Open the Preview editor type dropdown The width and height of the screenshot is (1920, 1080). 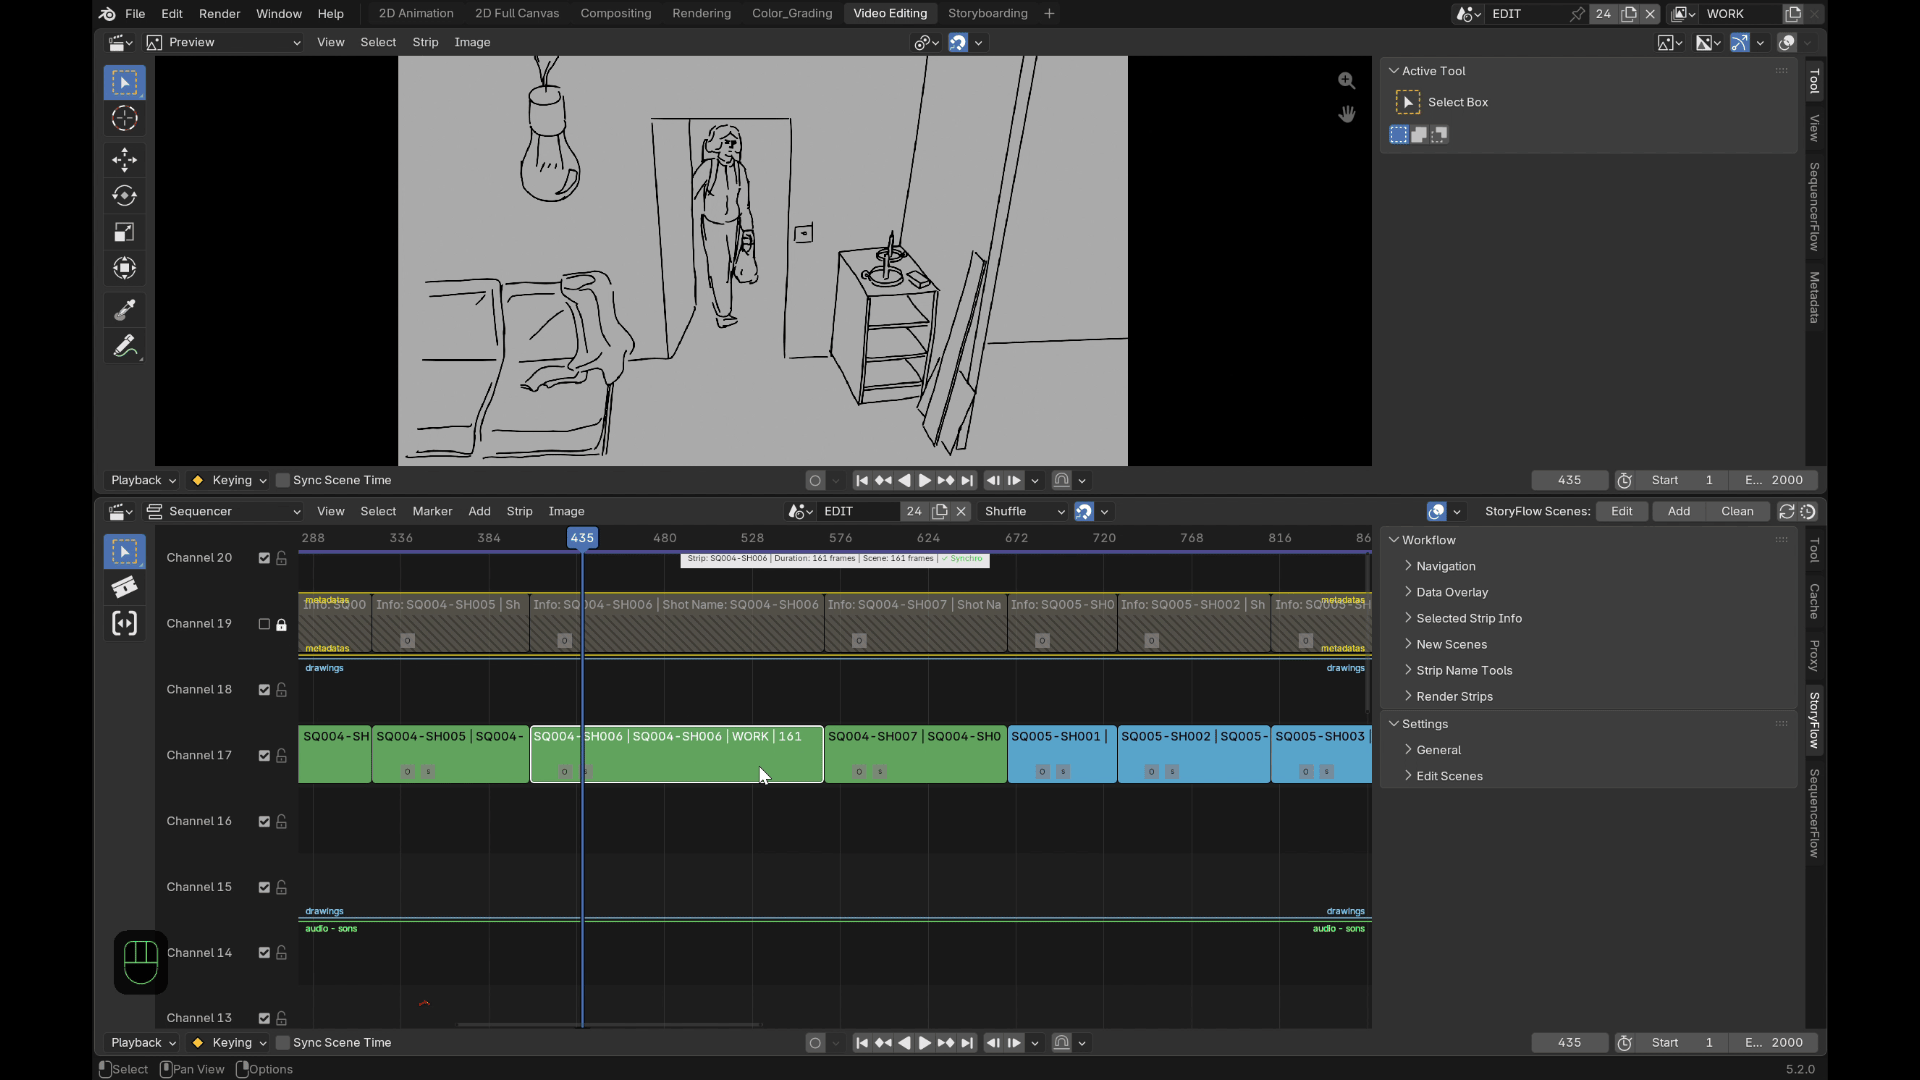pos(223,42)
